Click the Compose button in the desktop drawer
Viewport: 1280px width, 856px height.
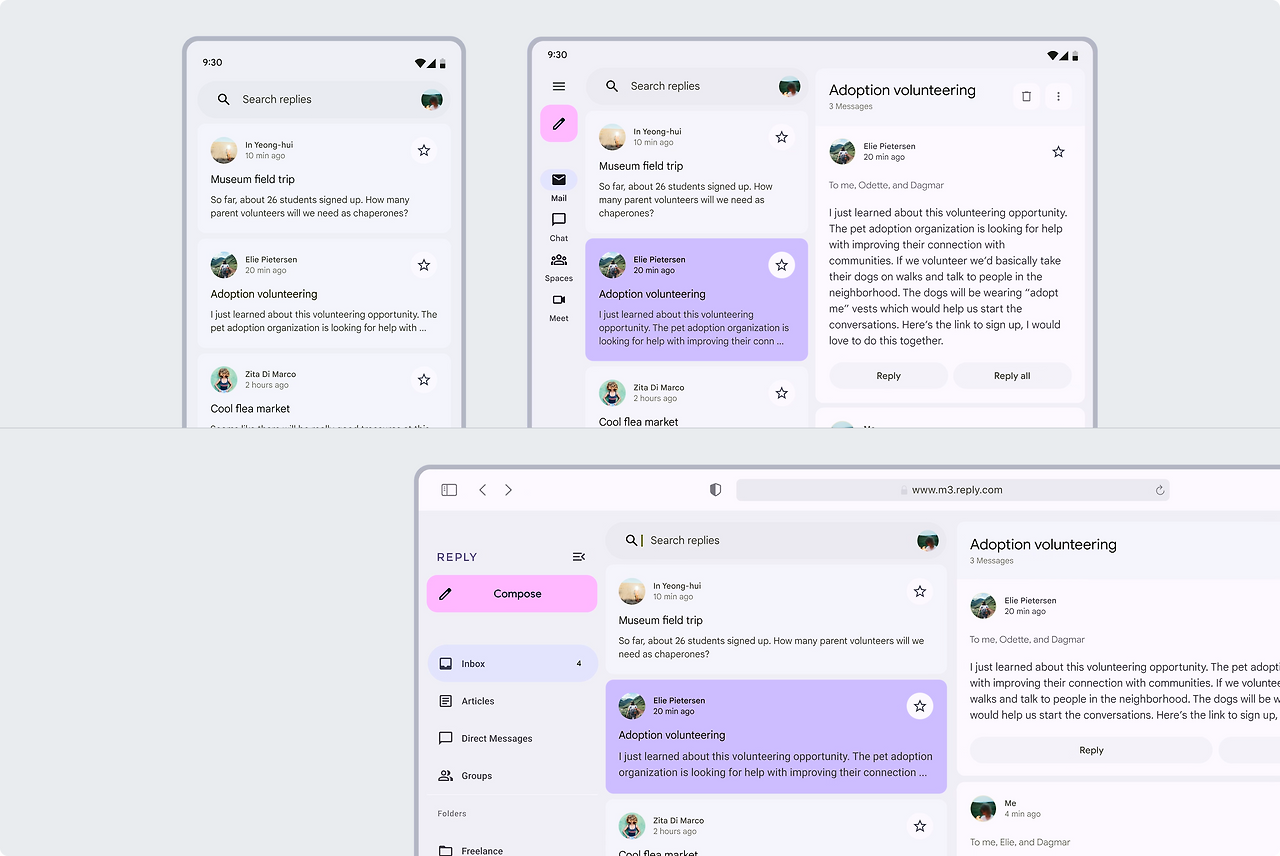point(512,594)
